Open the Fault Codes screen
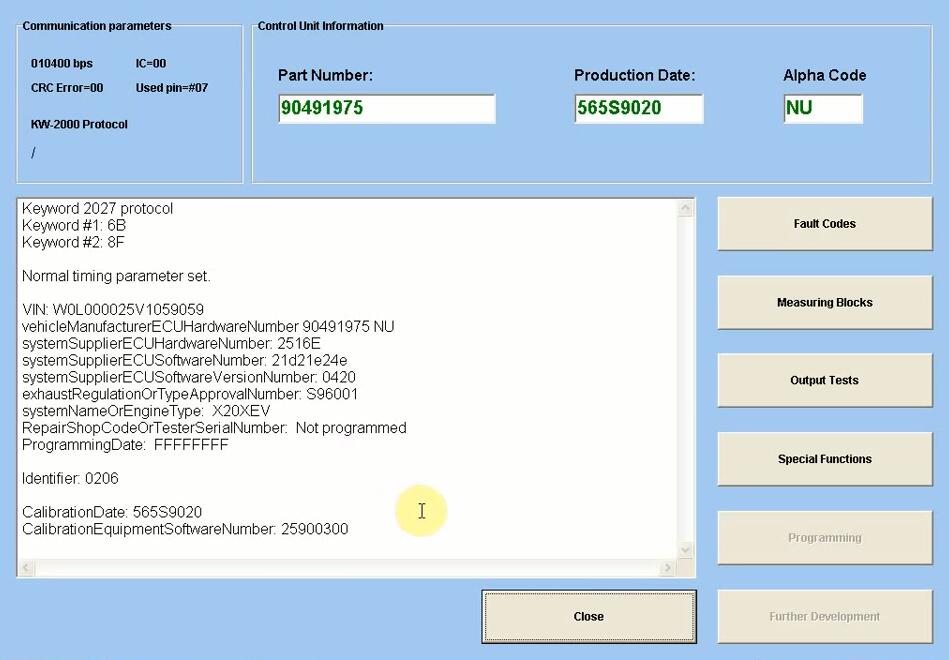This screenshot has height=660, width=949. pos(825,223)
